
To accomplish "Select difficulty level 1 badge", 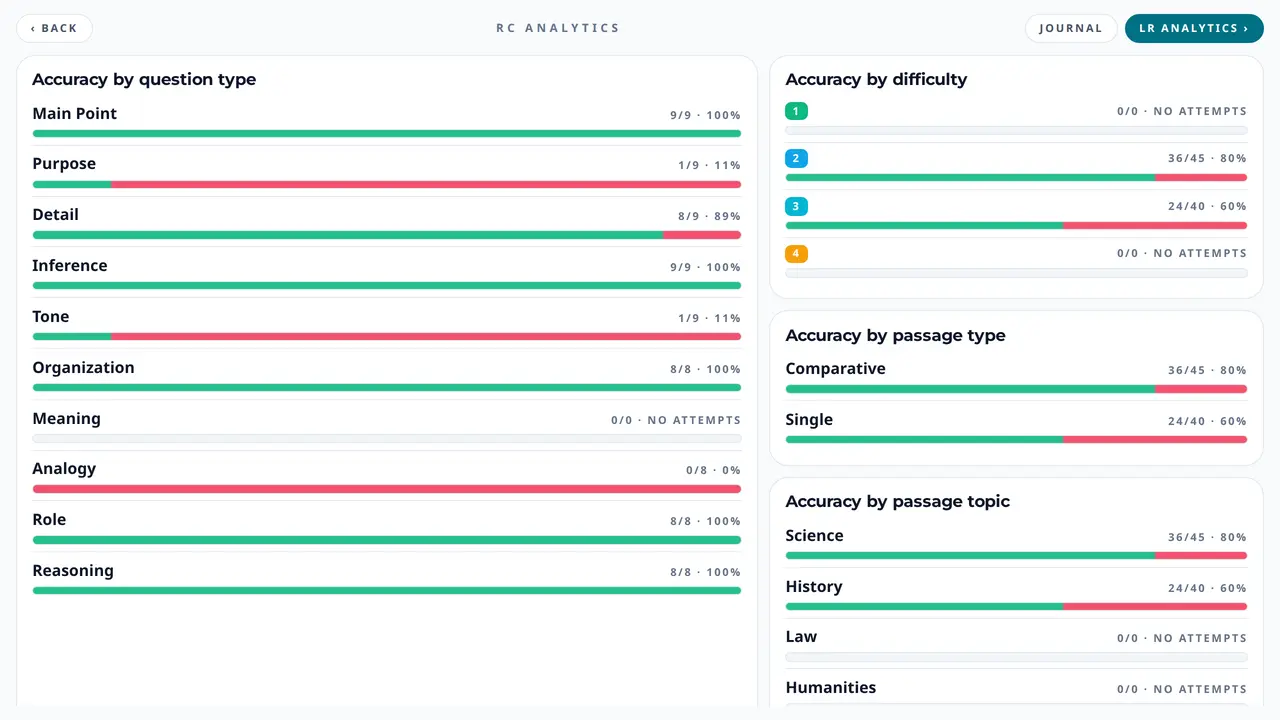I will point(796,111).
